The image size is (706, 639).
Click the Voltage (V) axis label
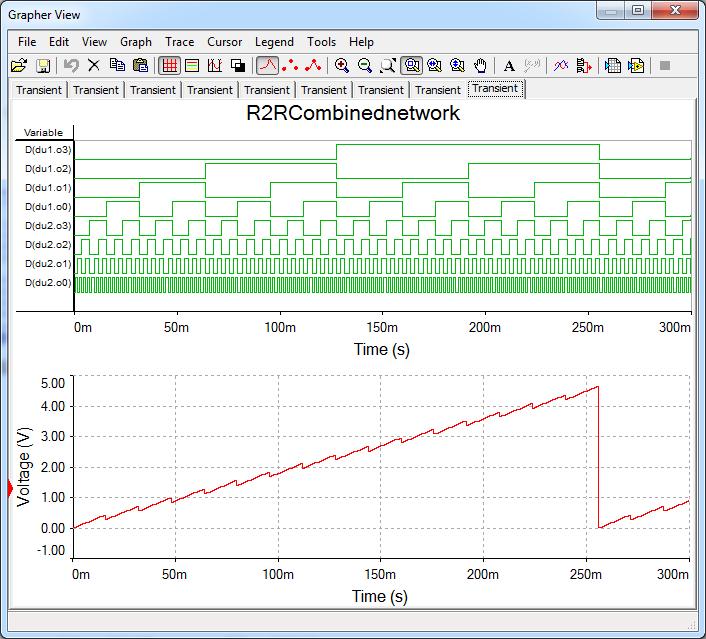tap(23, 467)
